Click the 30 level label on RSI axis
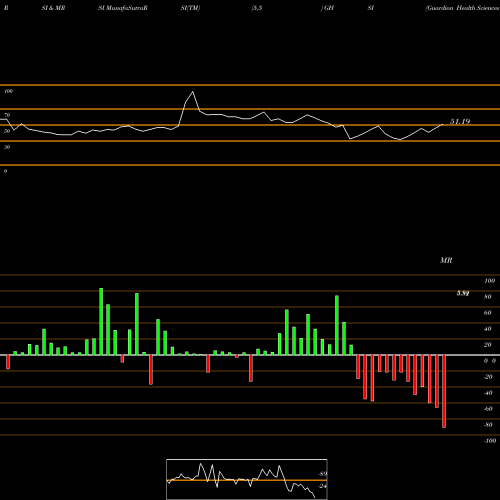 point(7,147)
